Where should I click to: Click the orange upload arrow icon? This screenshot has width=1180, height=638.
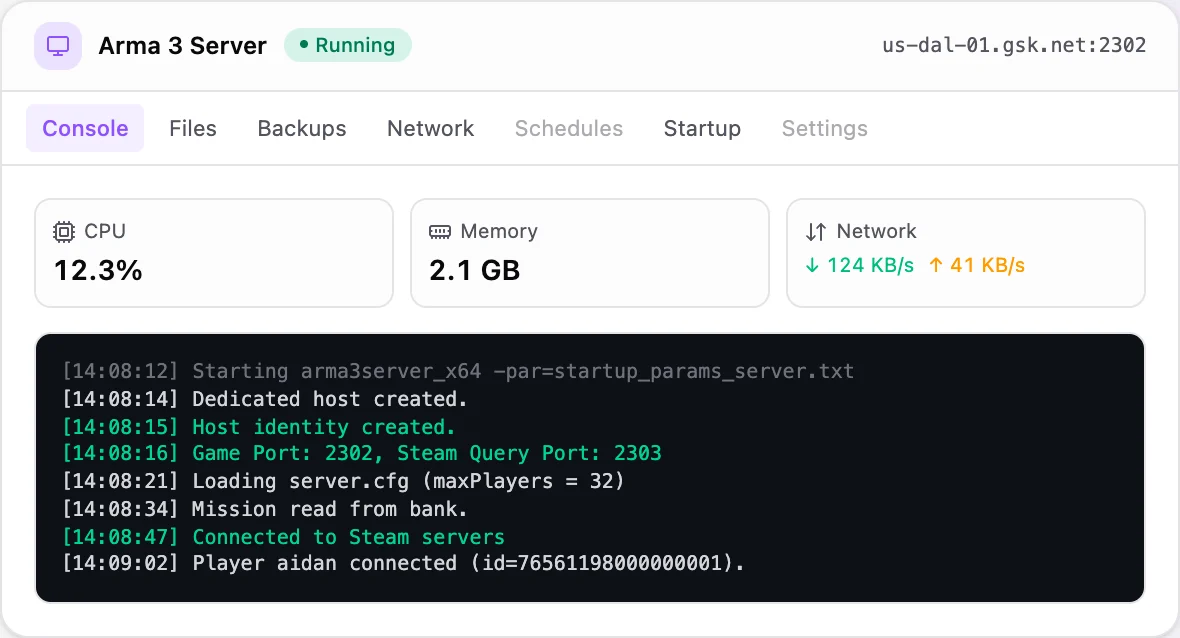pyautogui.click(x=935, y=265)
